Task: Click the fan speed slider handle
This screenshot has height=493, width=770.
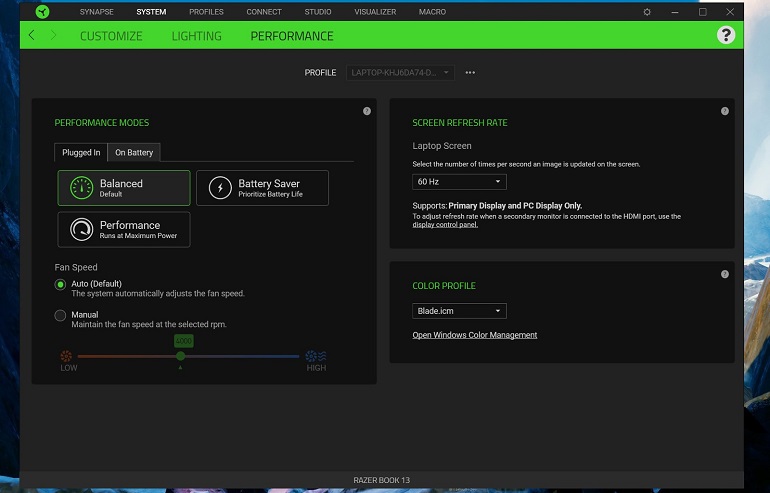Action: point(181,356)
